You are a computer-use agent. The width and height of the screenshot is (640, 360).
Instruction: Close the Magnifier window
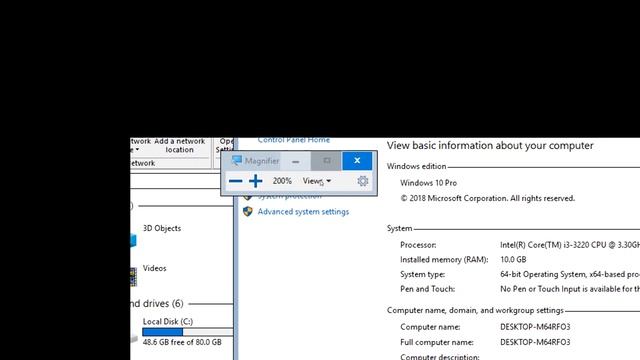(x=357, y=161)
